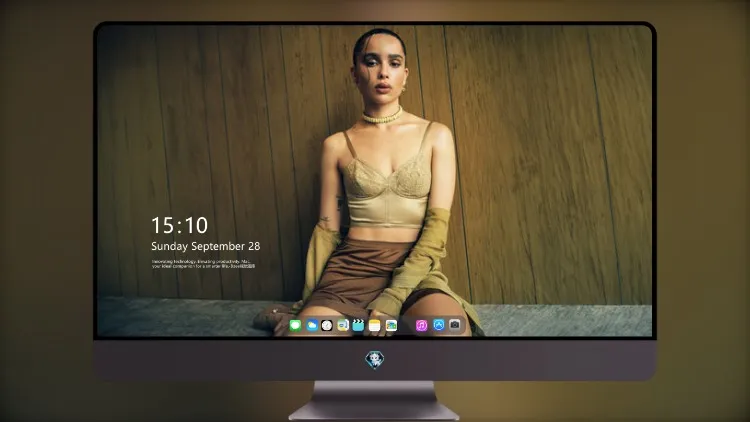Click the minute digits 10 on clock widget

[196, 225]
